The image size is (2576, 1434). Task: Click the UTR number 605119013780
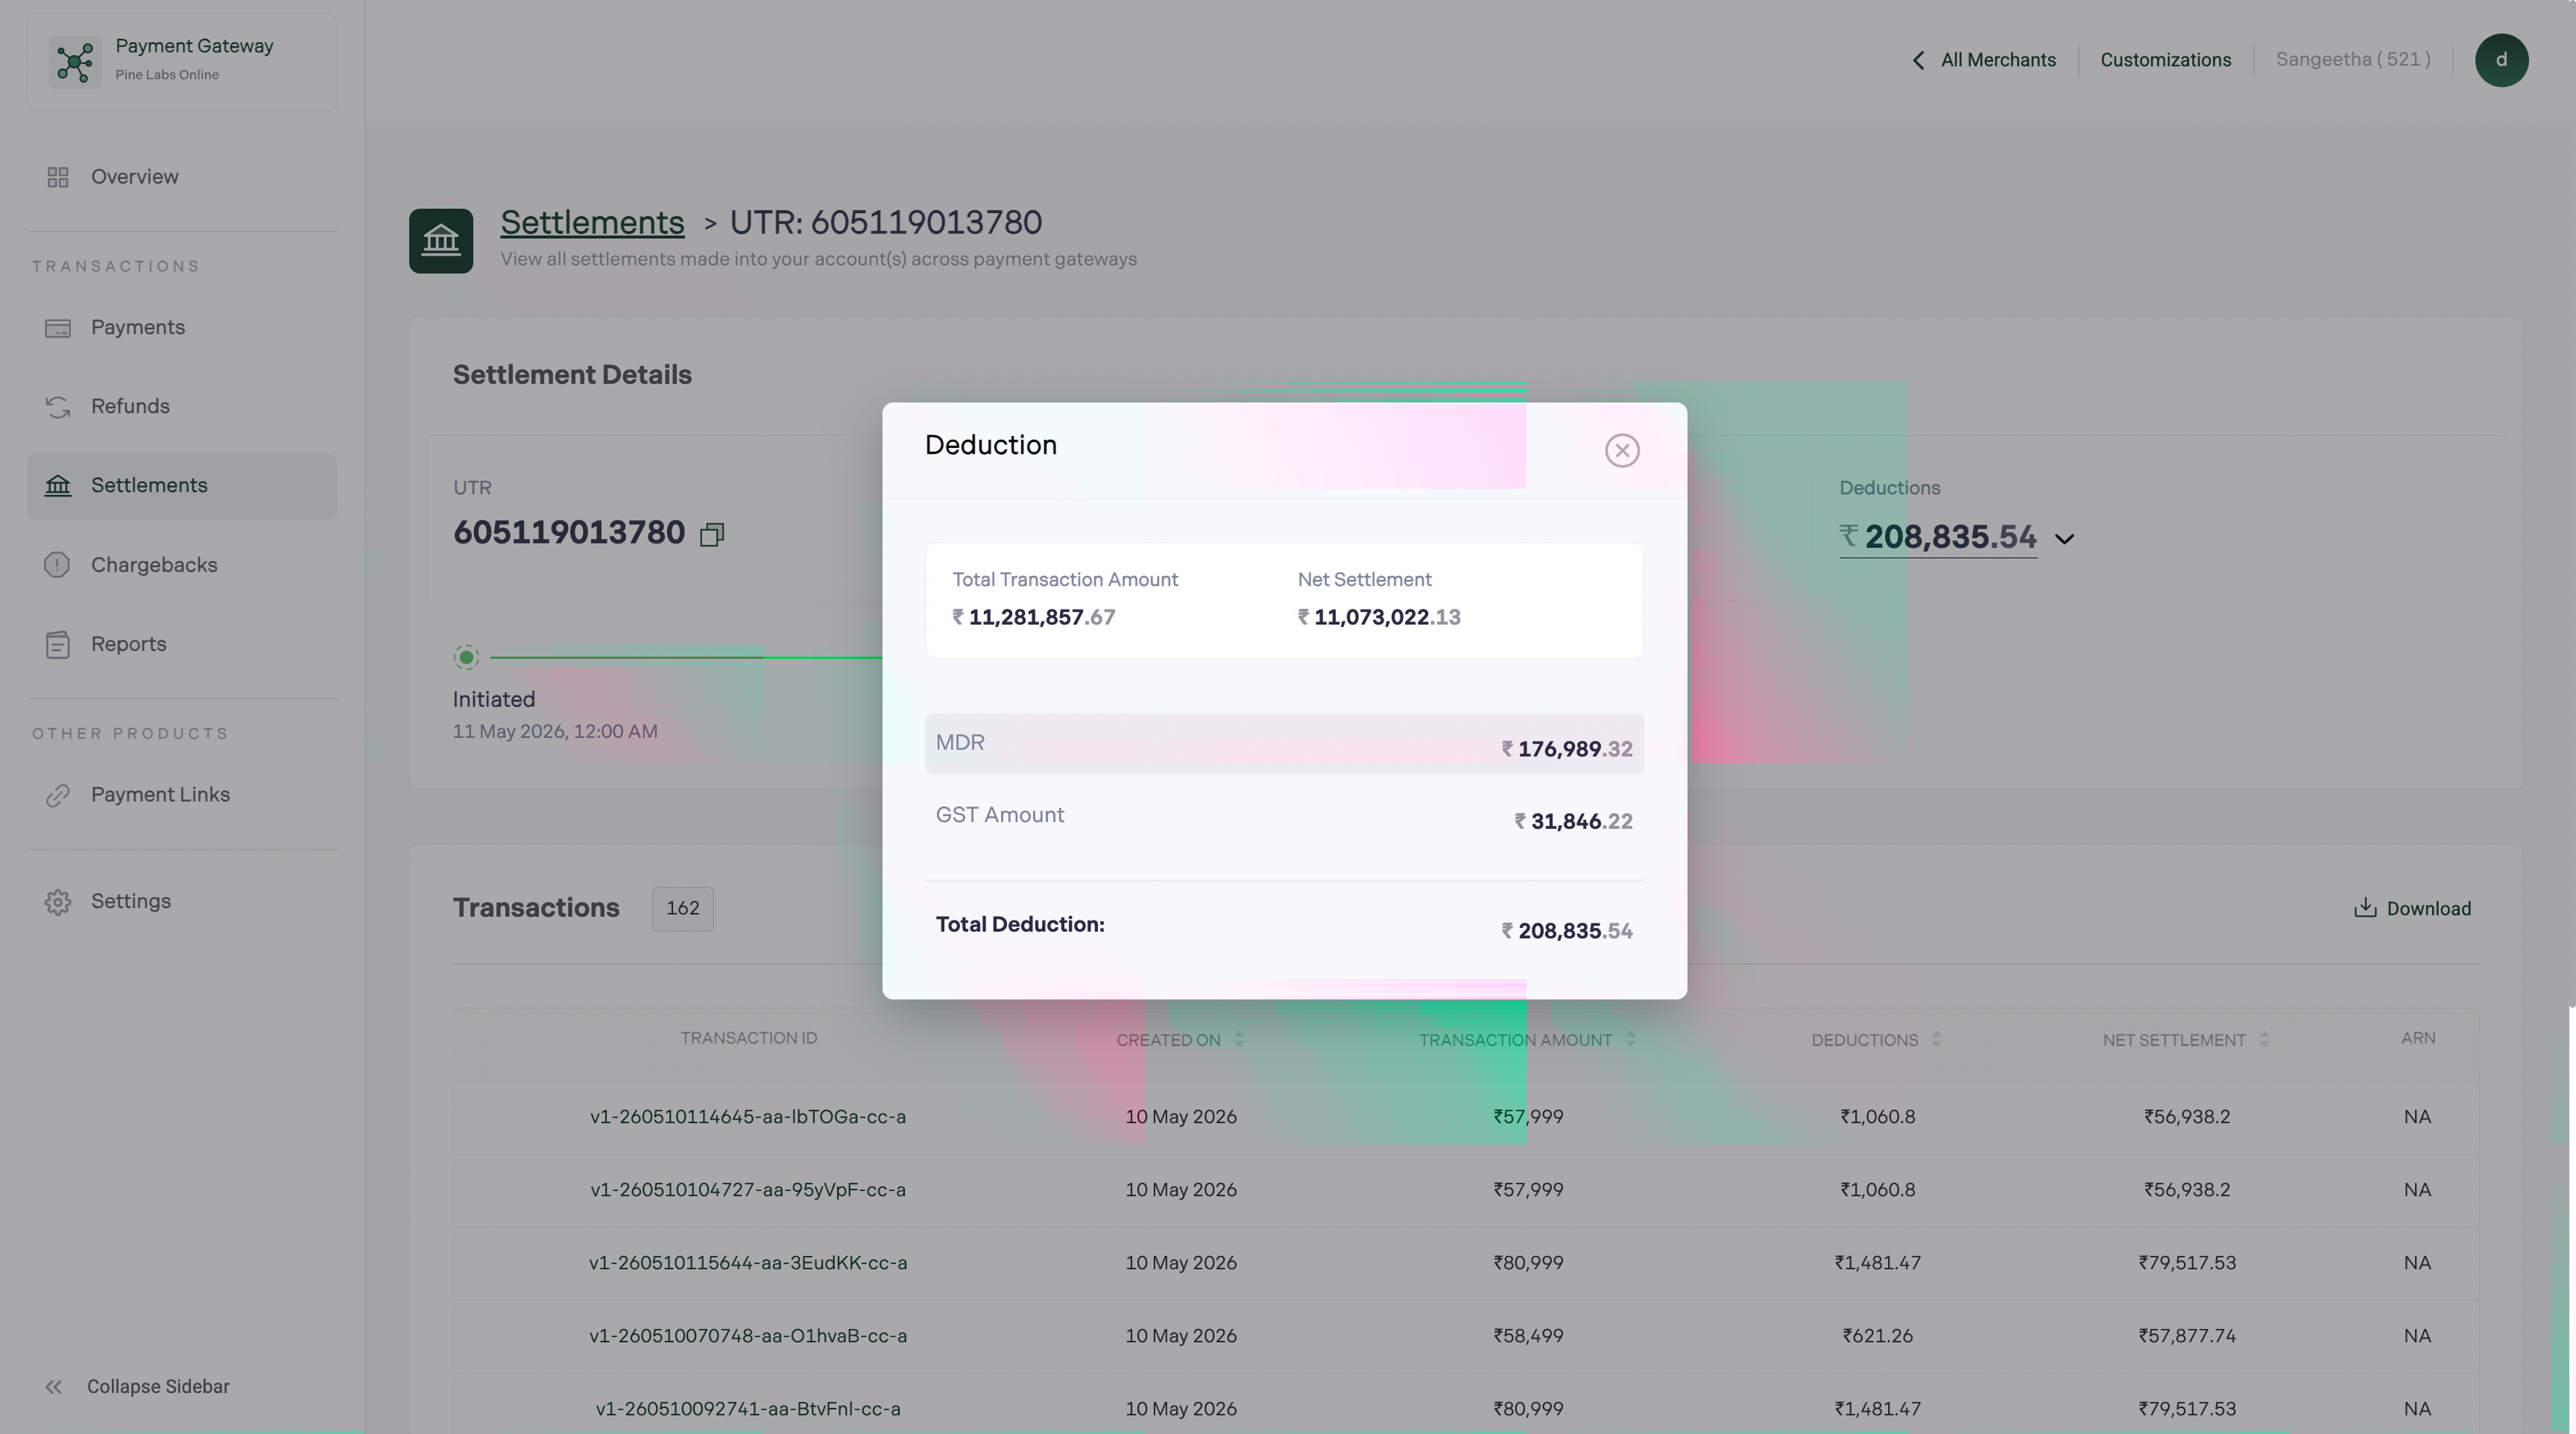(x=569, y=533)
